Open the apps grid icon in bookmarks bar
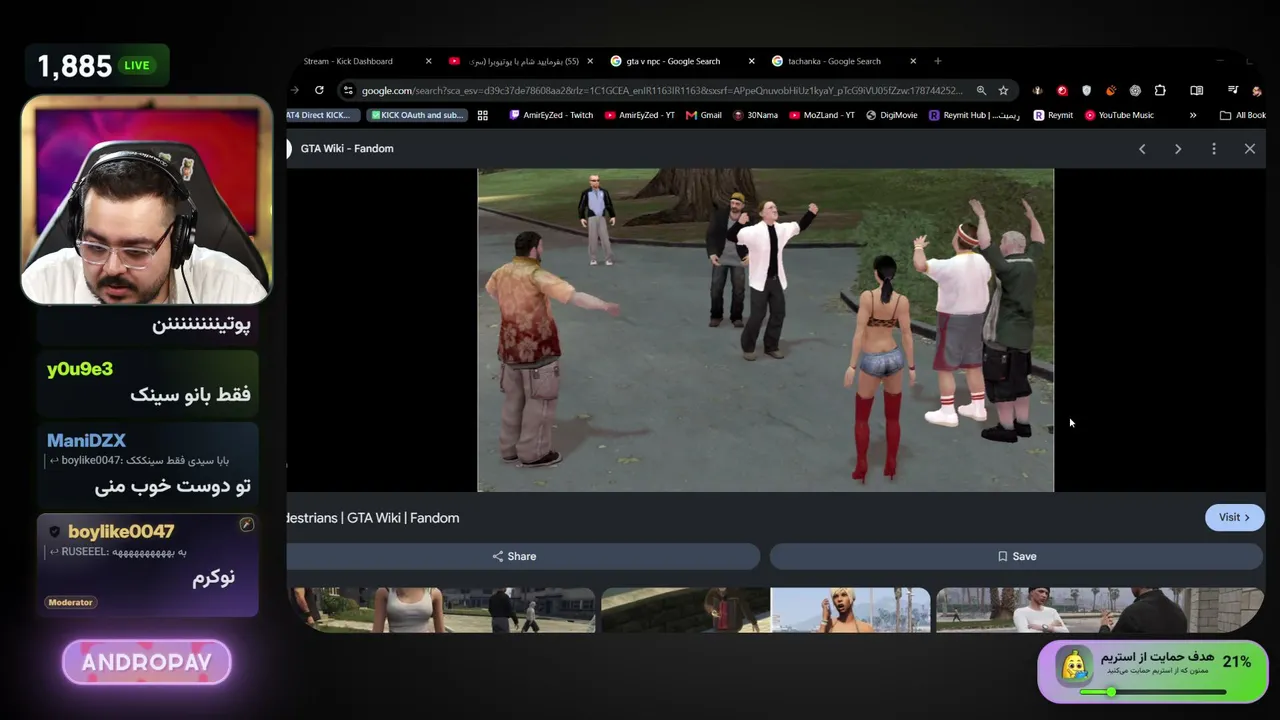1280x720 pixels. [482, 115]
